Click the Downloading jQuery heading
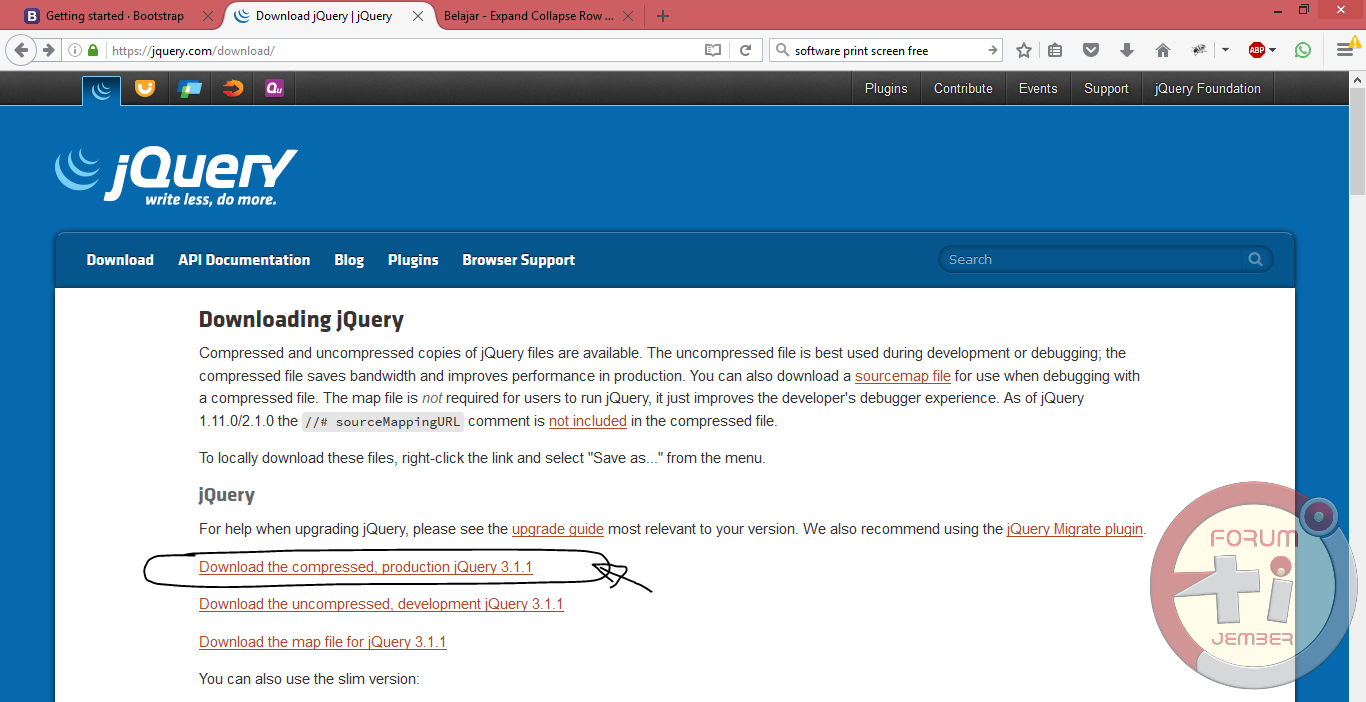This screenshot has height=702, width=1366. point(301,320)
